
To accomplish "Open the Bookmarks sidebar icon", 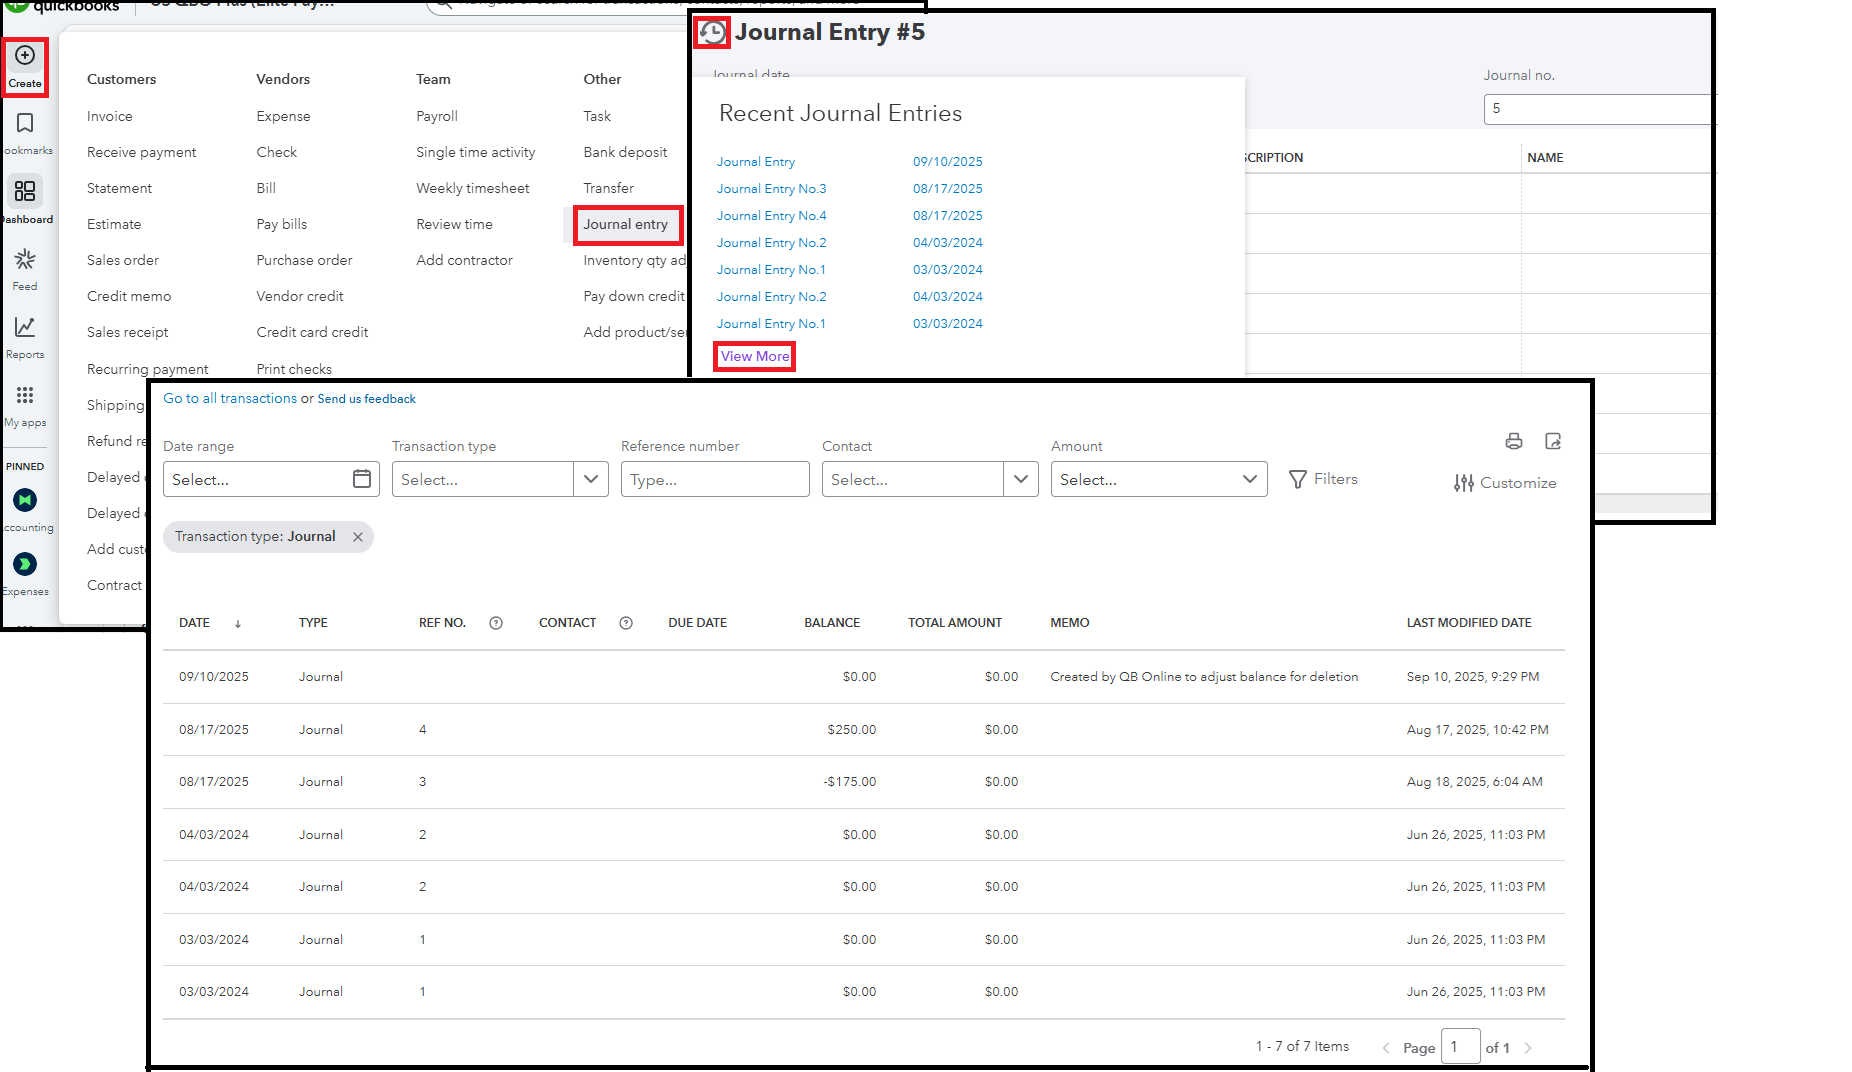I will tap(25, 123).
